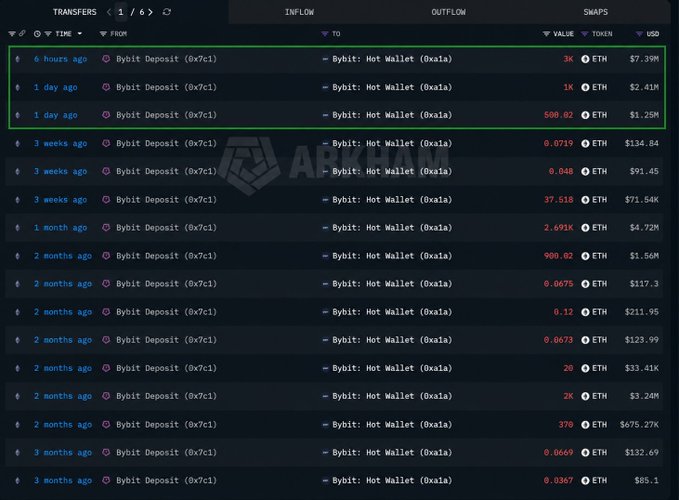Click the link icon in header
This screenshot has height=500, width=679.
tap(22, 33)
